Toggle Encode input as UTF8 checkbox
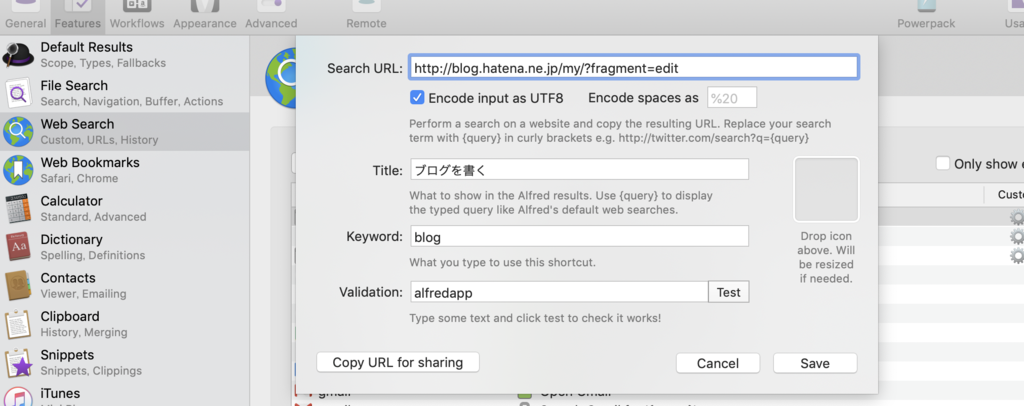The image size is (1024, 406). click(417, 98)
